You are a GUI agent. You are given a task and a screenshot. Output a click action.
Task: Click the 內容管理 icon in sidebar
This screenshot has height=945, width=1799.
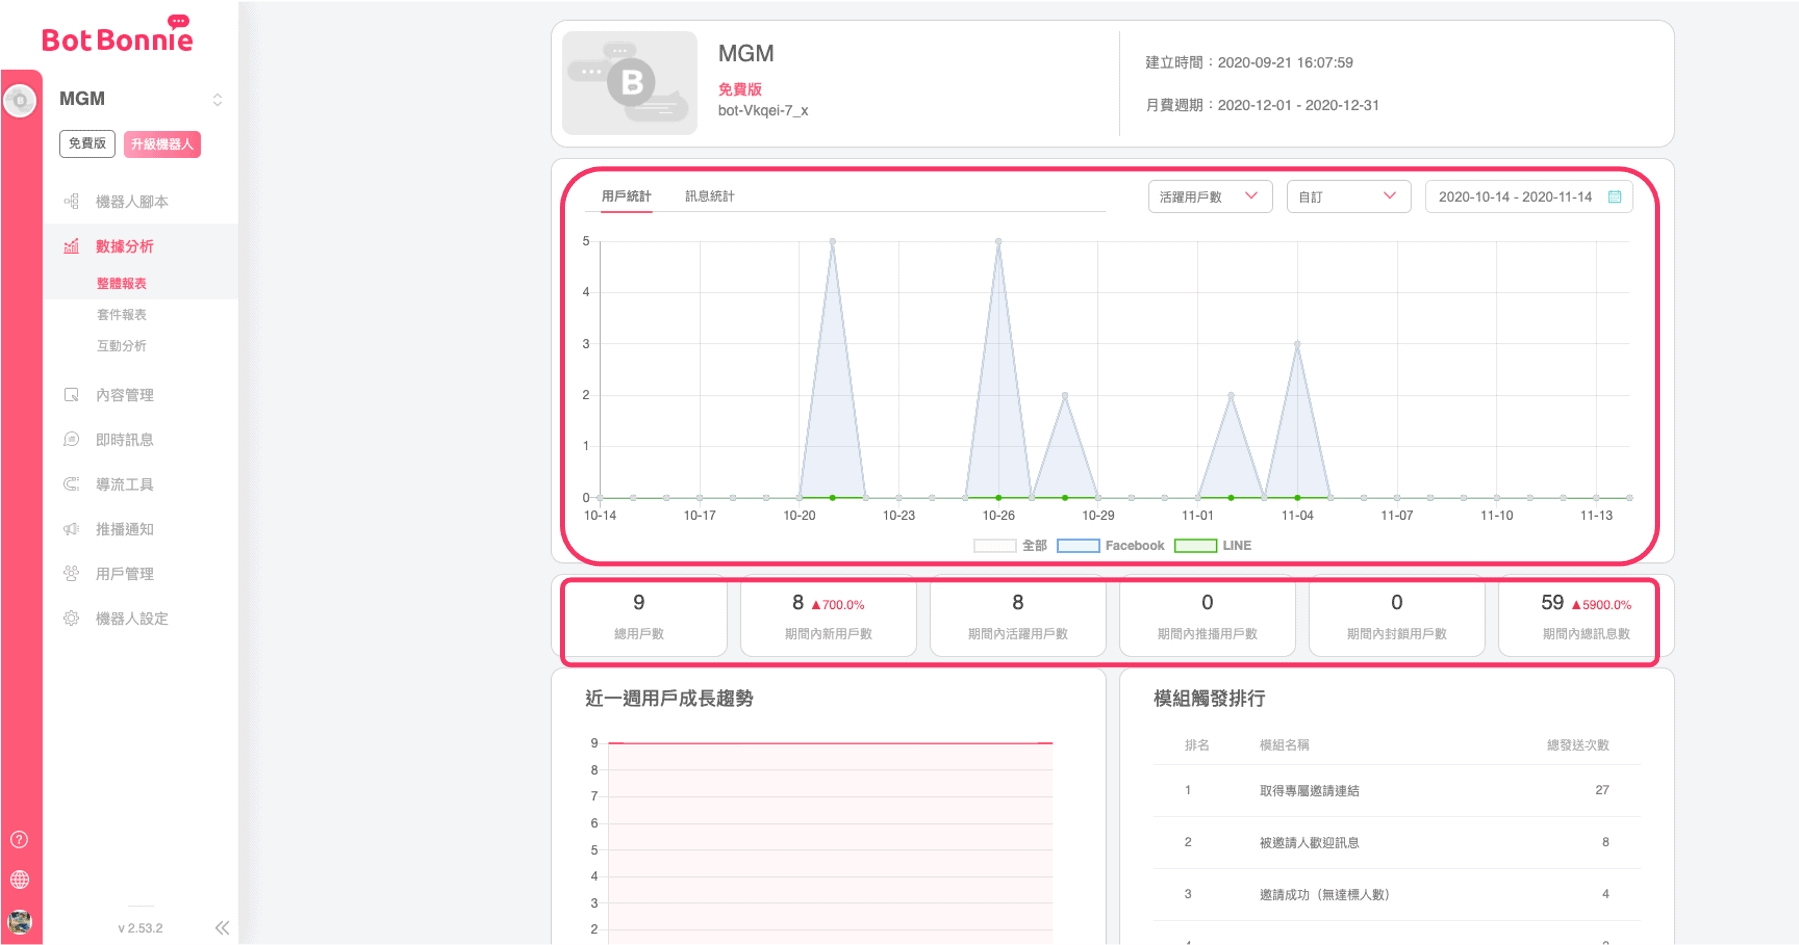[x=71, y=395]
